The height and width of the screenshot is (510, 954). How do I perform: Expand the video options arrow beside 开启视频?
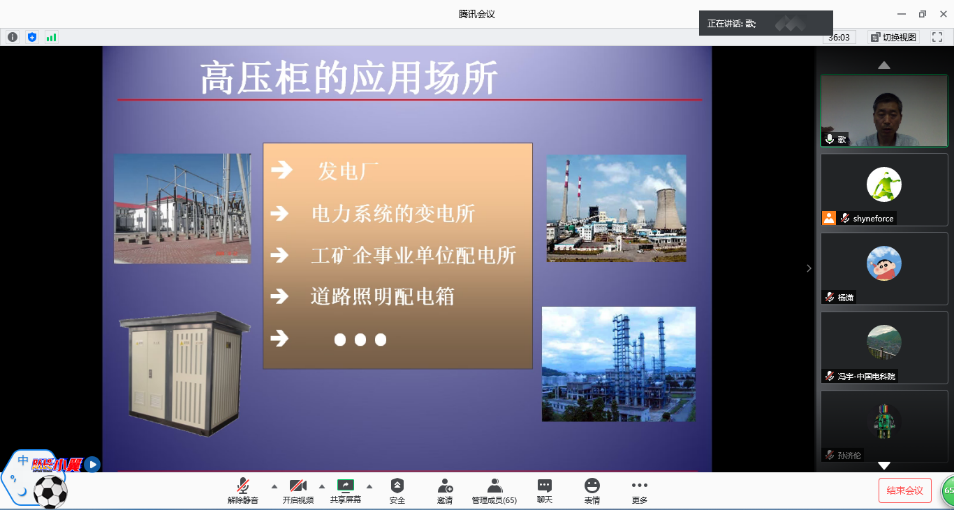pos(321,486)
